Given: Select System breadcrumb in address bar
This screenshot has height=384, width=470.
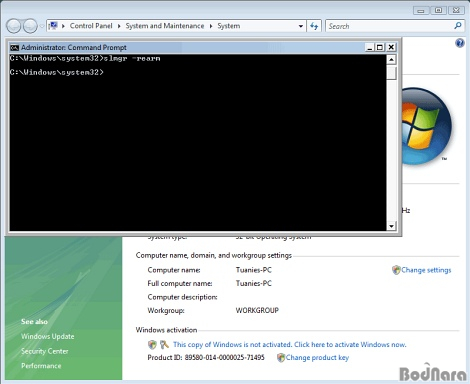Looking at the screenshot, I should coord(229,26).
